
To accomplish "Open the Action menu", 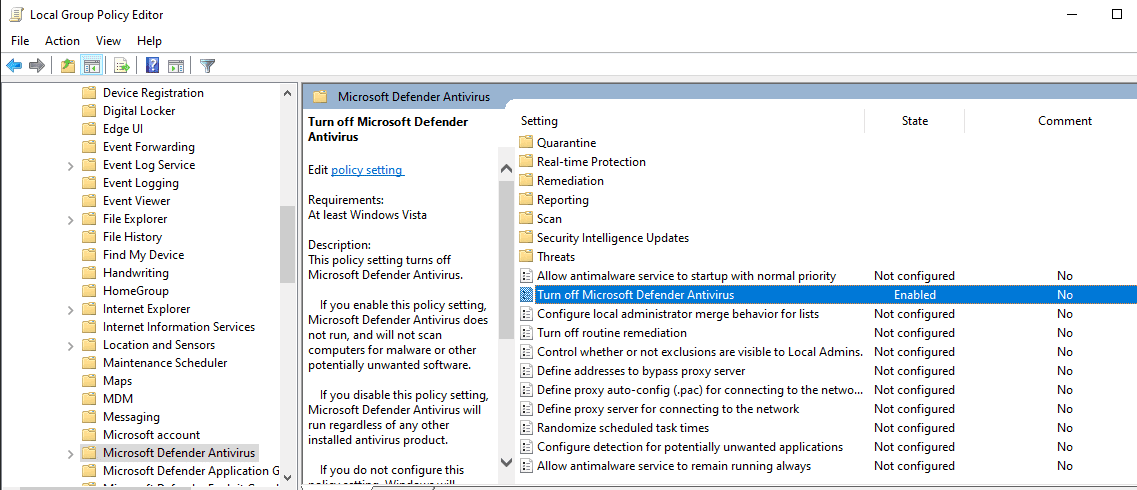I will (62, 41).
